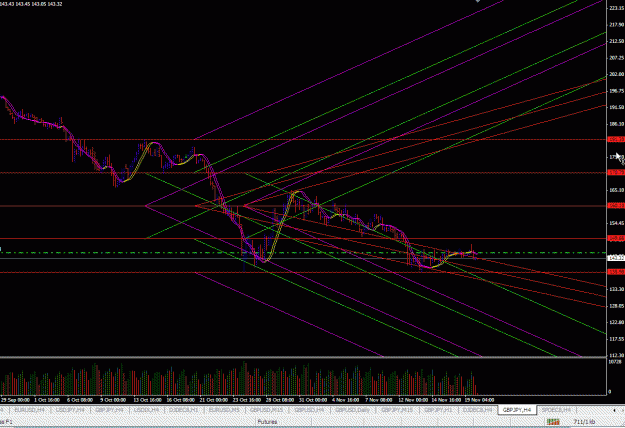This screenshot has width=625, height=428.
Task: Select the GBPUSD,M15 chart tab
Action: pyautogui.click(x=266, y=410)
